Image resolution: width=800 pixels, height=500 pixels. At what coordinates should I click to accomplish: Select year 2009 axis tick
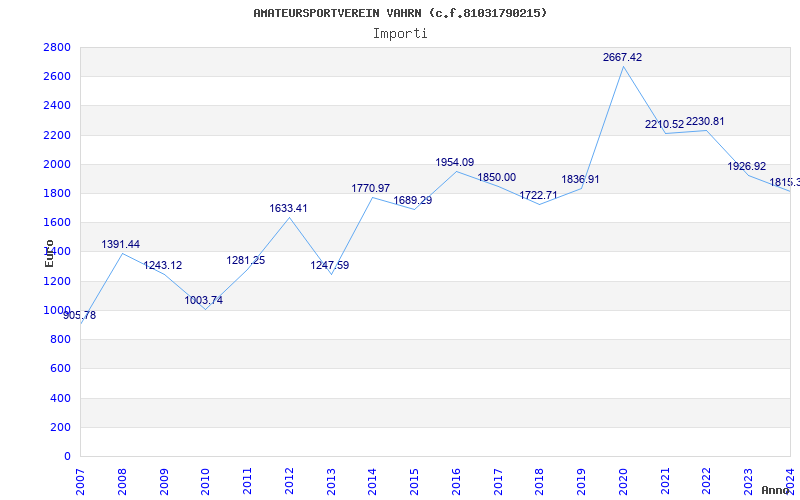click(164, 482)
